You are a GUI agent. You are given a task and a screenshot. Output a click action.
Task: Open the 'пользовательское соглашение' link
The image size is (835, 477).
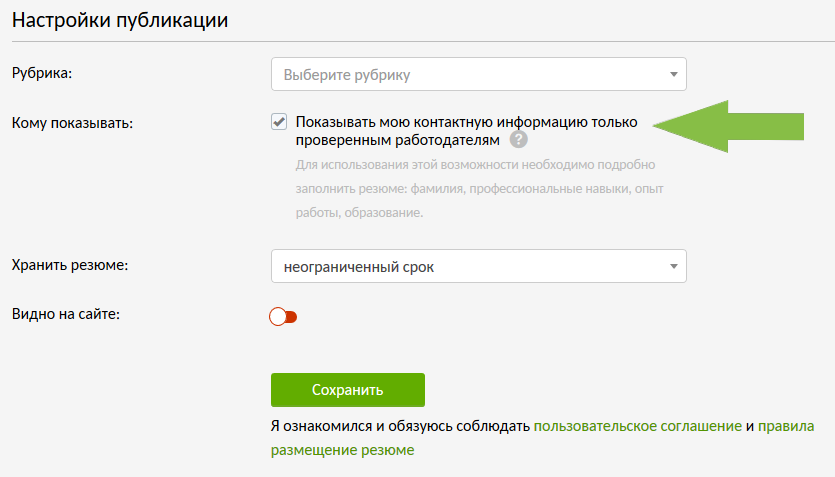click(637, 426)
